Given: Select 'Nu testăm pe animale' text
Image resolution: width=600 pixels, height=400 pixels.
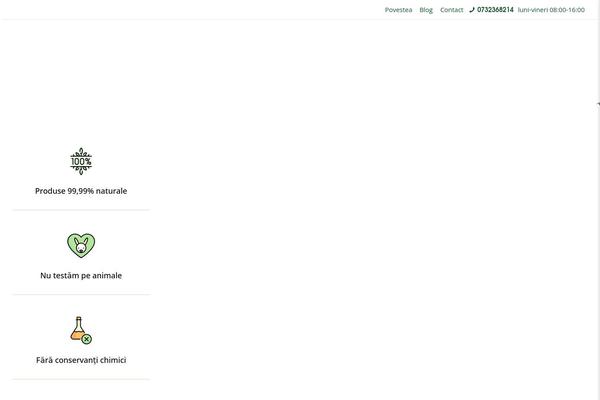Looking at the screenshot, I should [x=81, y=276].
